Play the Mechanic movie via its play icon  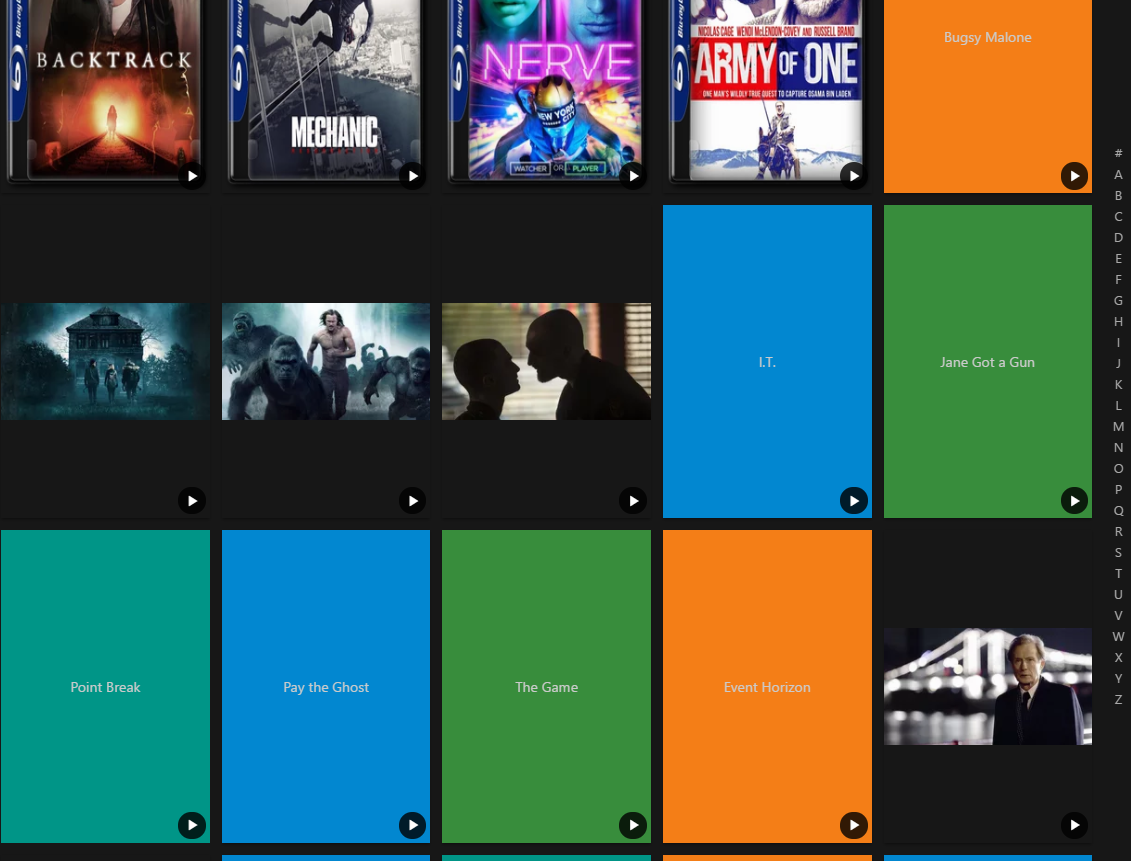pos(413,176)
